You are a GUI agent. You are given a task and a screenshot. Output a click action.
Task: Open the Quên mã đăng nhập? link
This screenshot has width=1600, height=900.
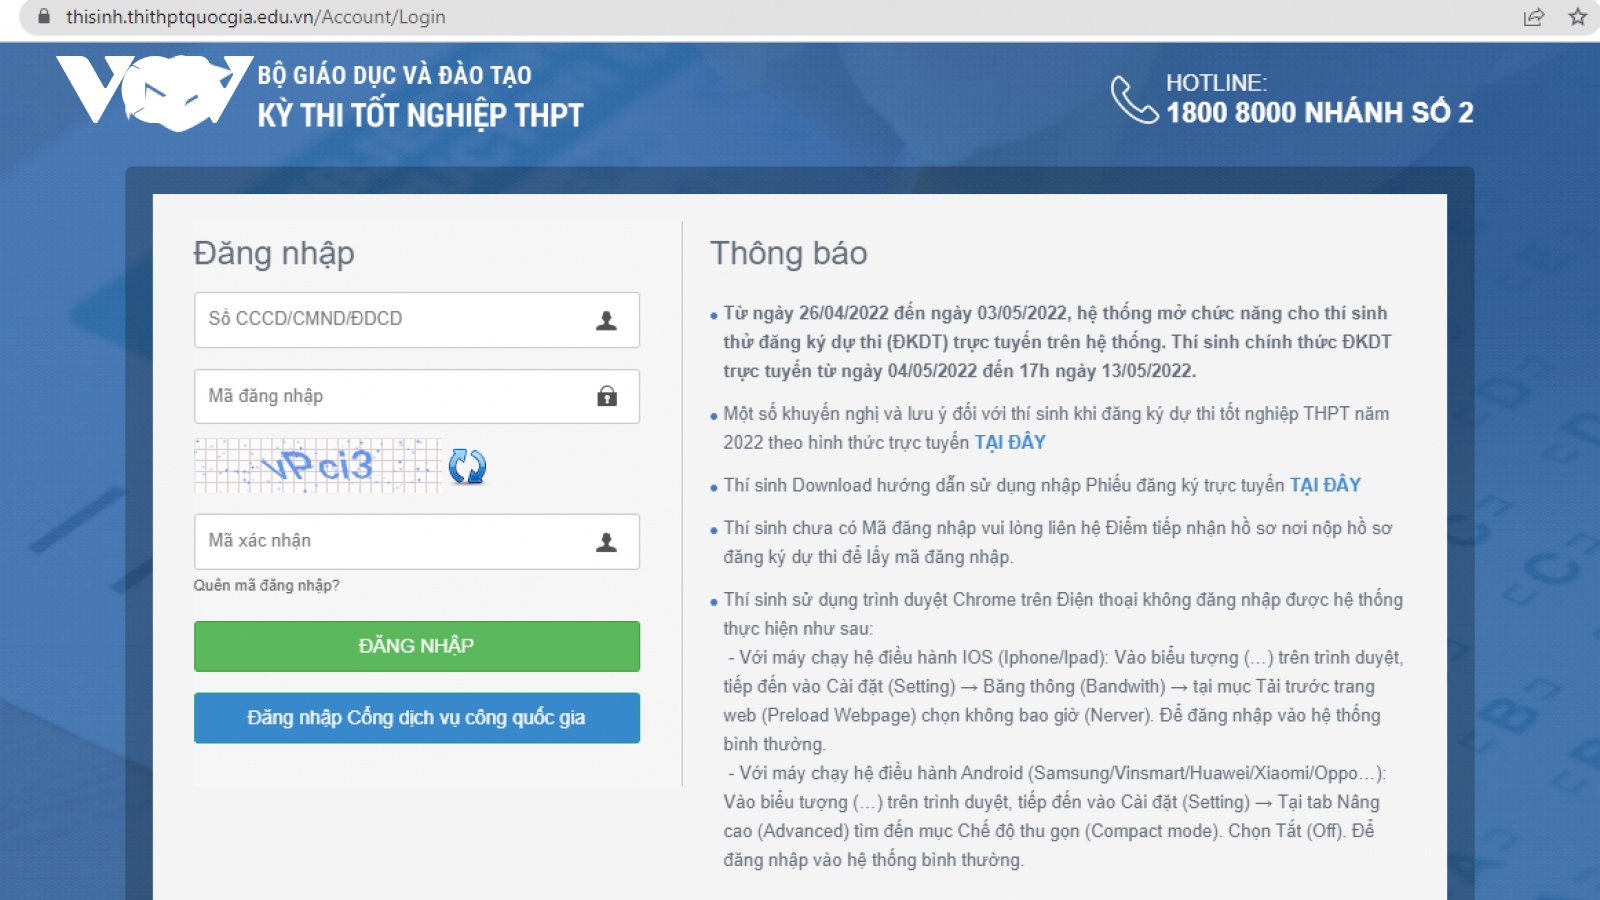coord(266,586)
